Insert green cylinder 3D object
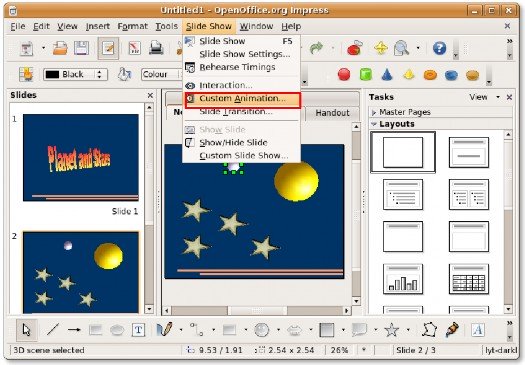 point(366,75)
